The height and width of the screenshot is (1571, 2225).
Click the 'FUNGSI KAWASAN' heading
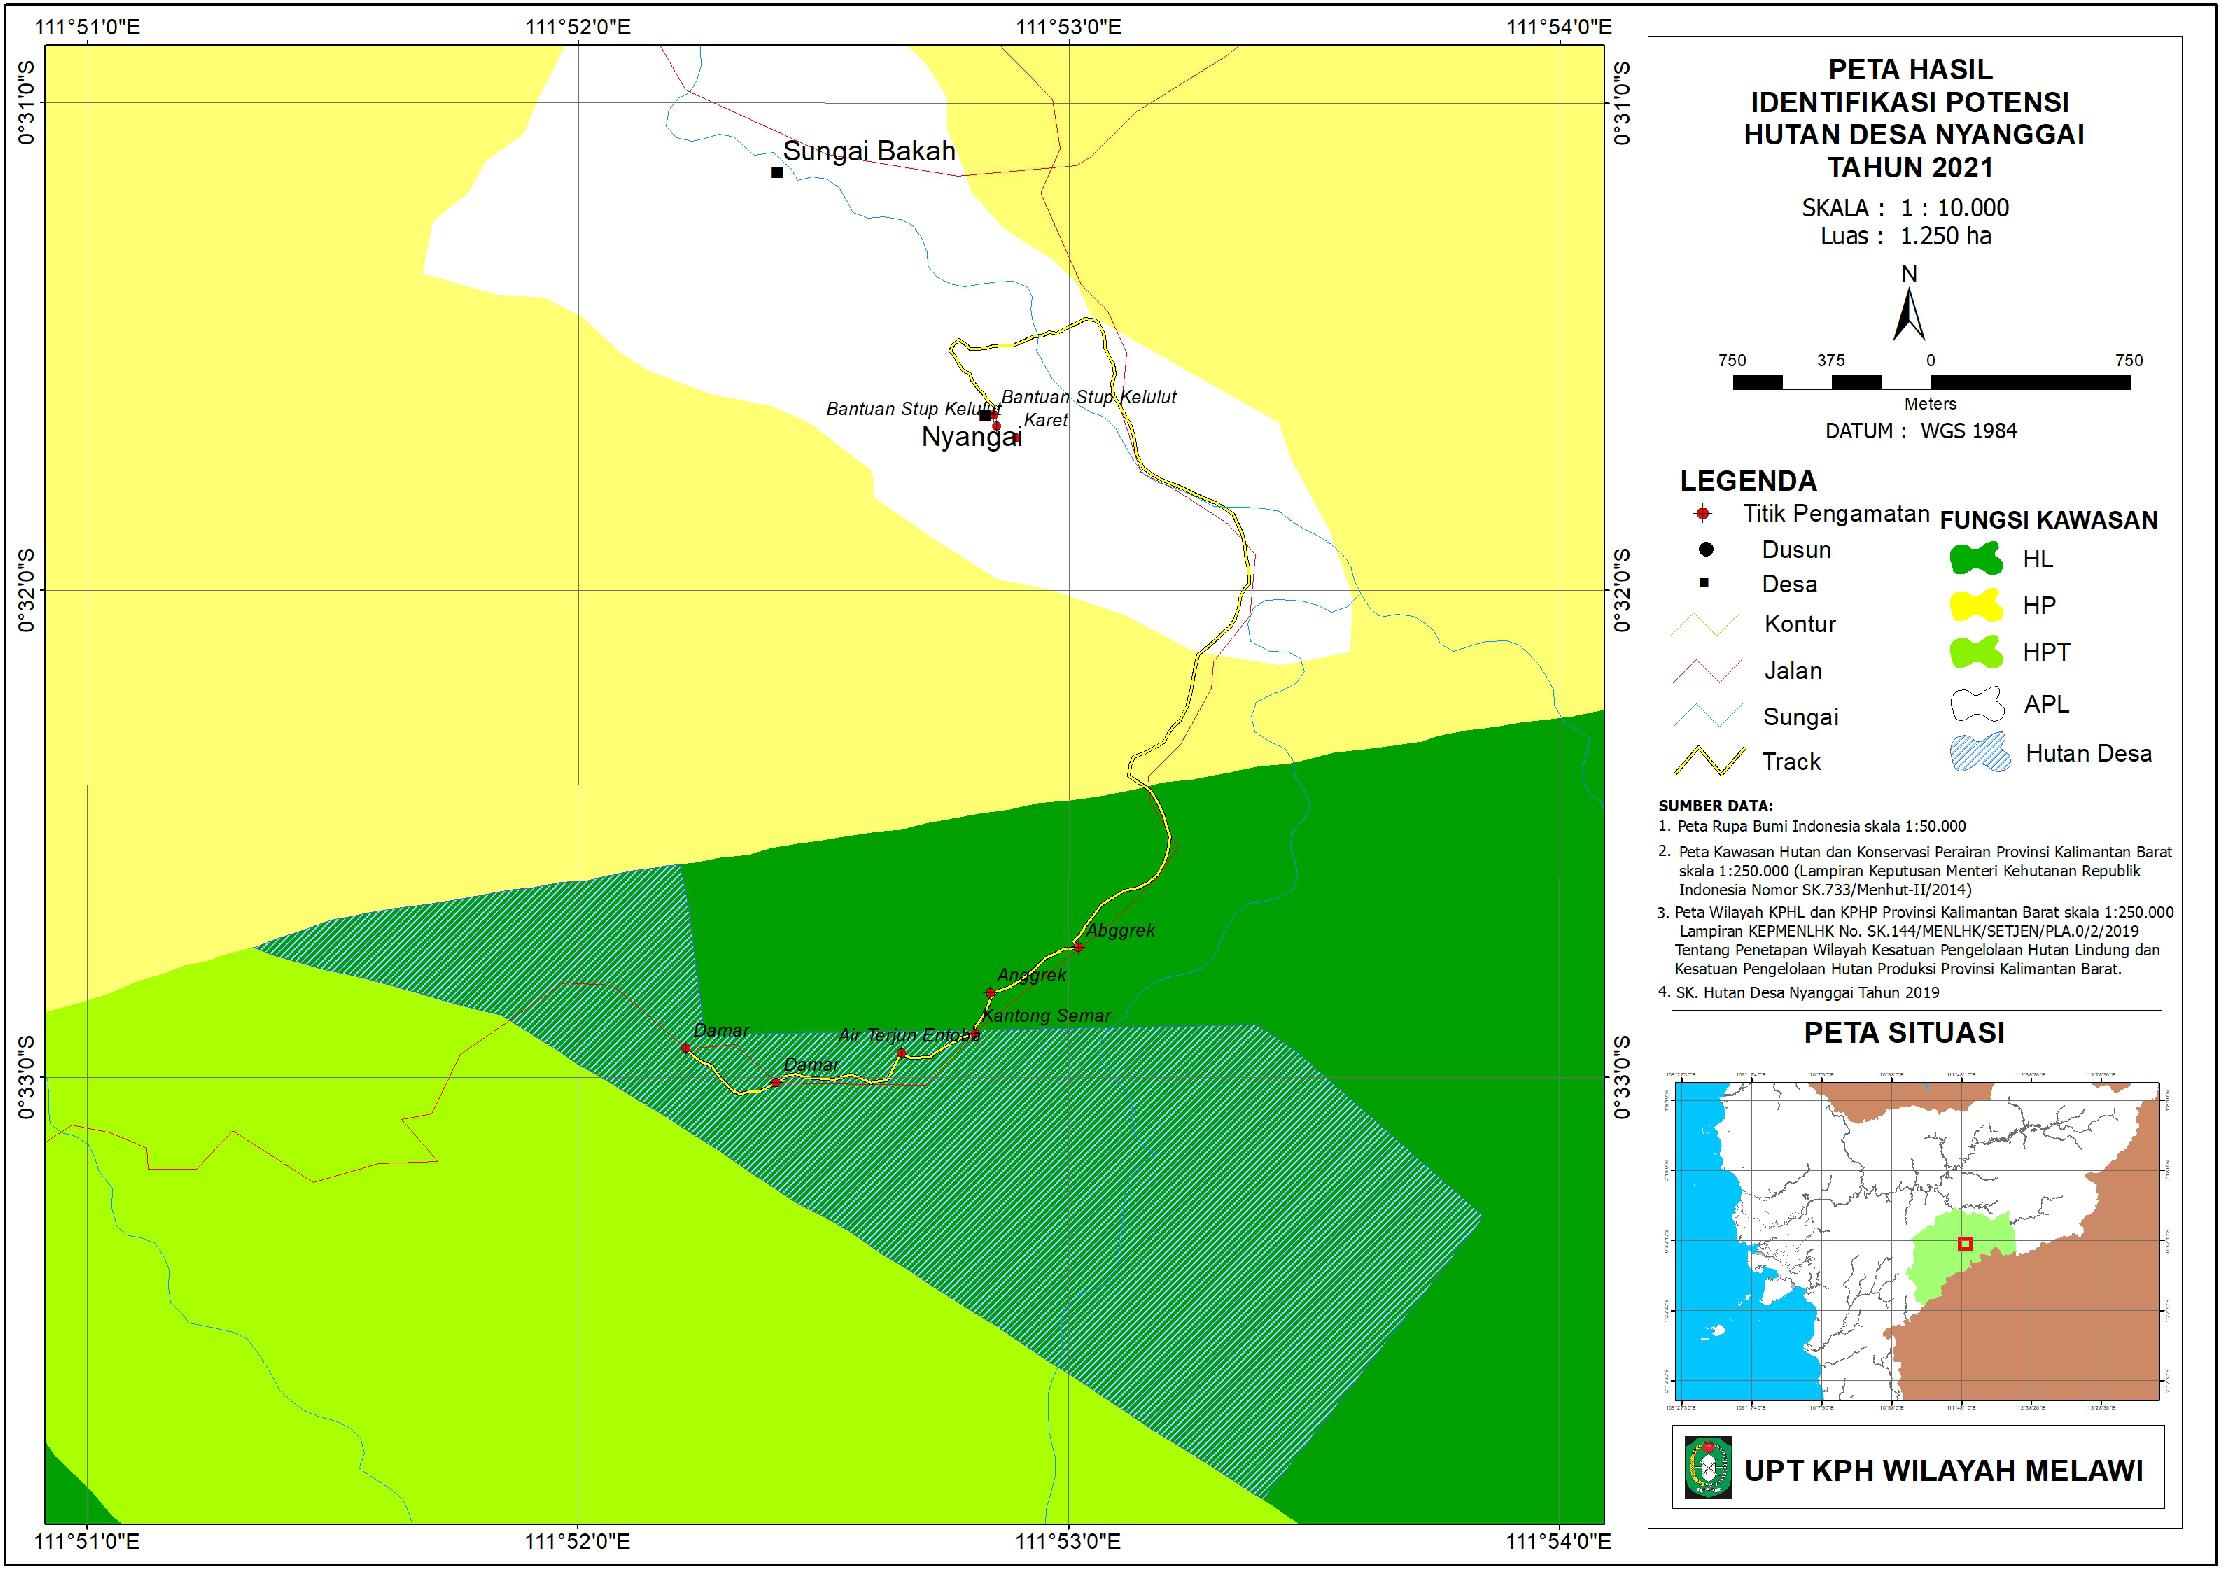pyautogui.click(x=2049, y=520)
